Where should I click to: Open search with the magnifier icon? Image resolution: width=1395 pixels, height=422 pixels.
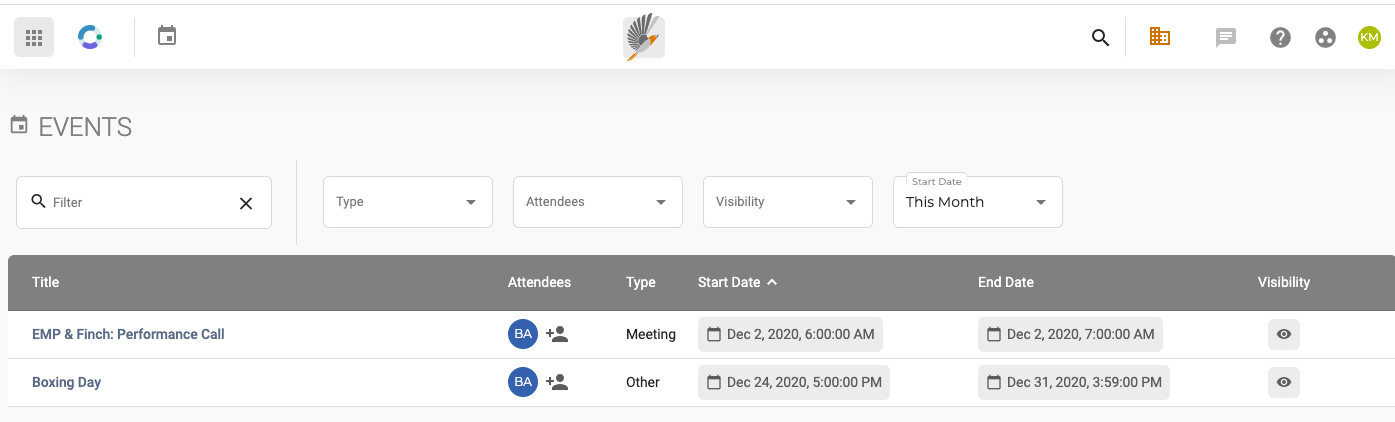[1100, 38]
